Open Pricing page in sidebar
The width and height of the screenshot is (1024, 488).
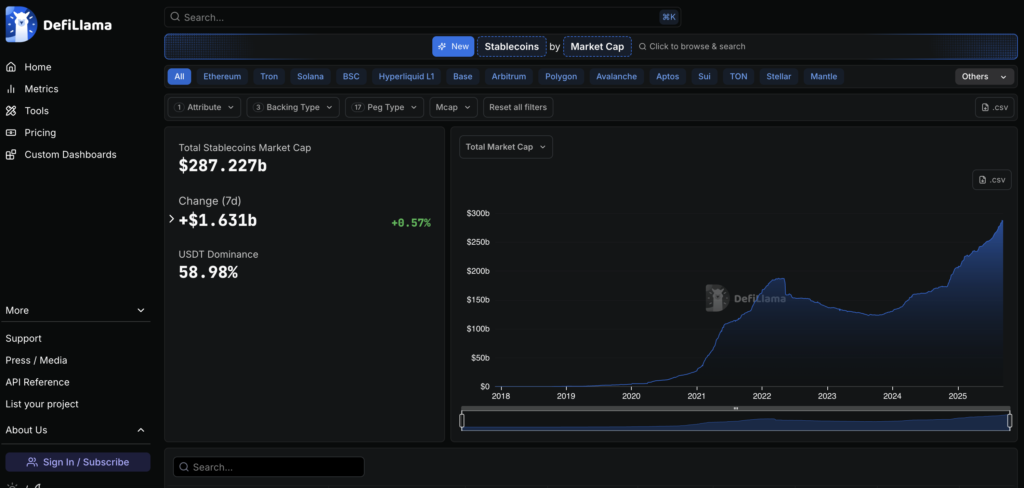tap(40, 133)
